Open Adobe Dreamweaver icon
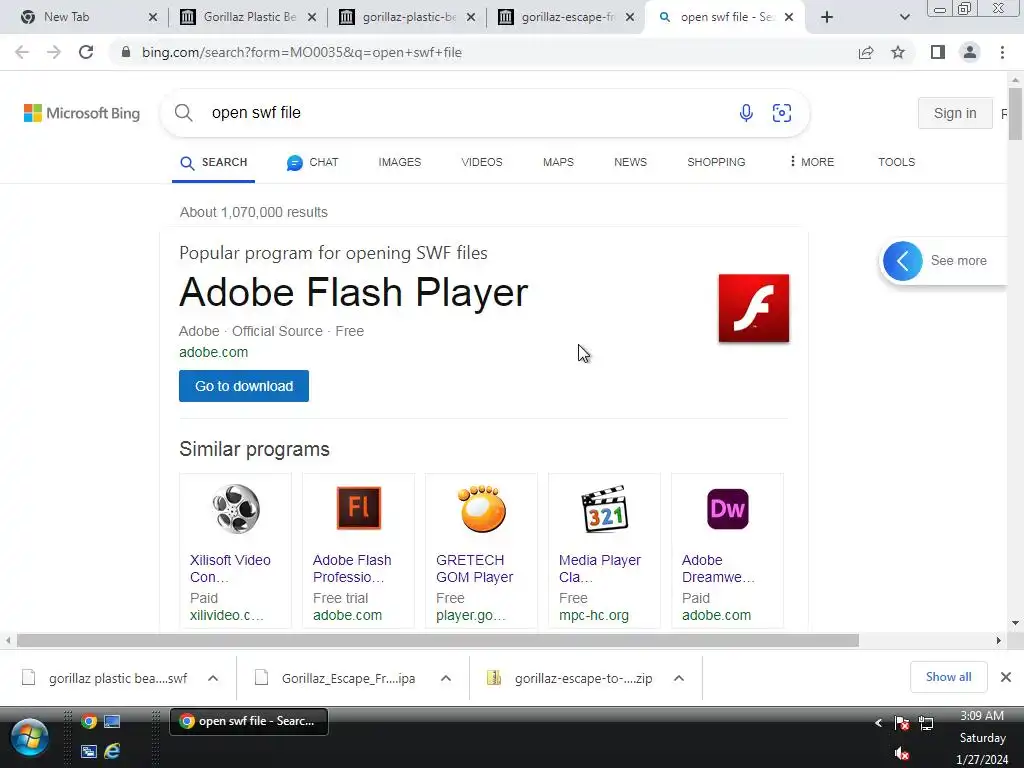This screenshot has width=1024, height=768. tap(728, 509)
